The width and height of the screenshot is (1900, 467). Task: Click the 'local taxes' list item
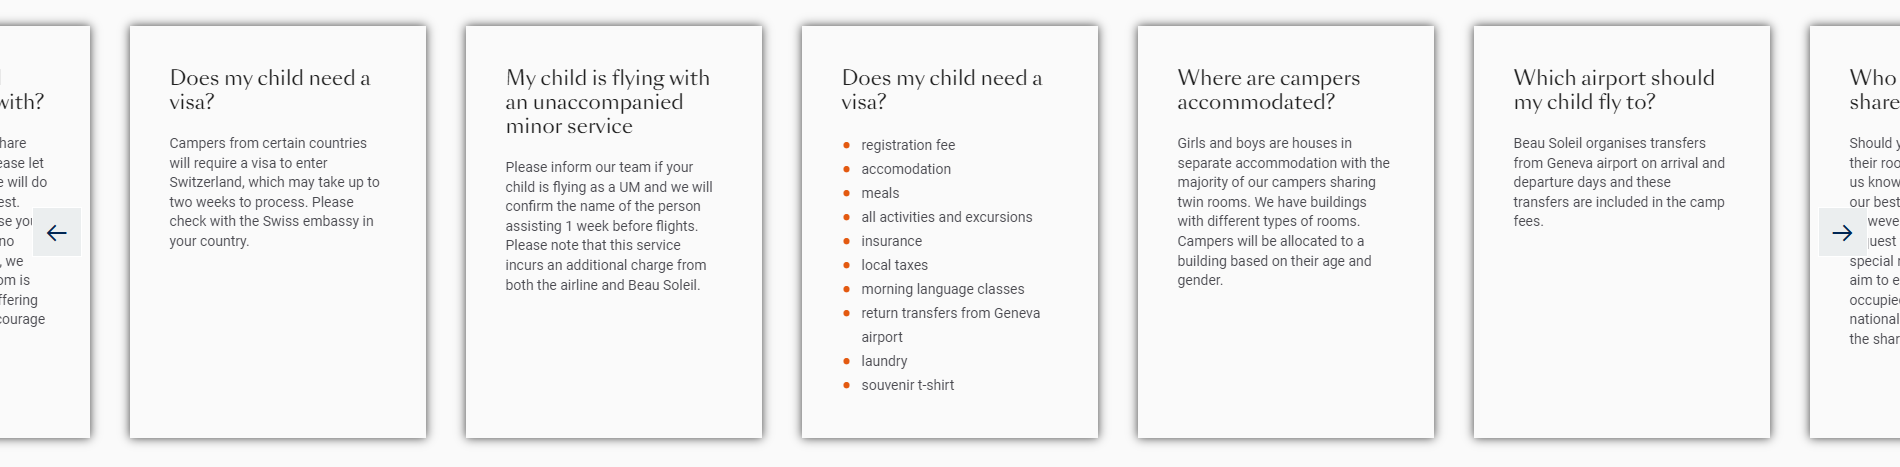894,265
